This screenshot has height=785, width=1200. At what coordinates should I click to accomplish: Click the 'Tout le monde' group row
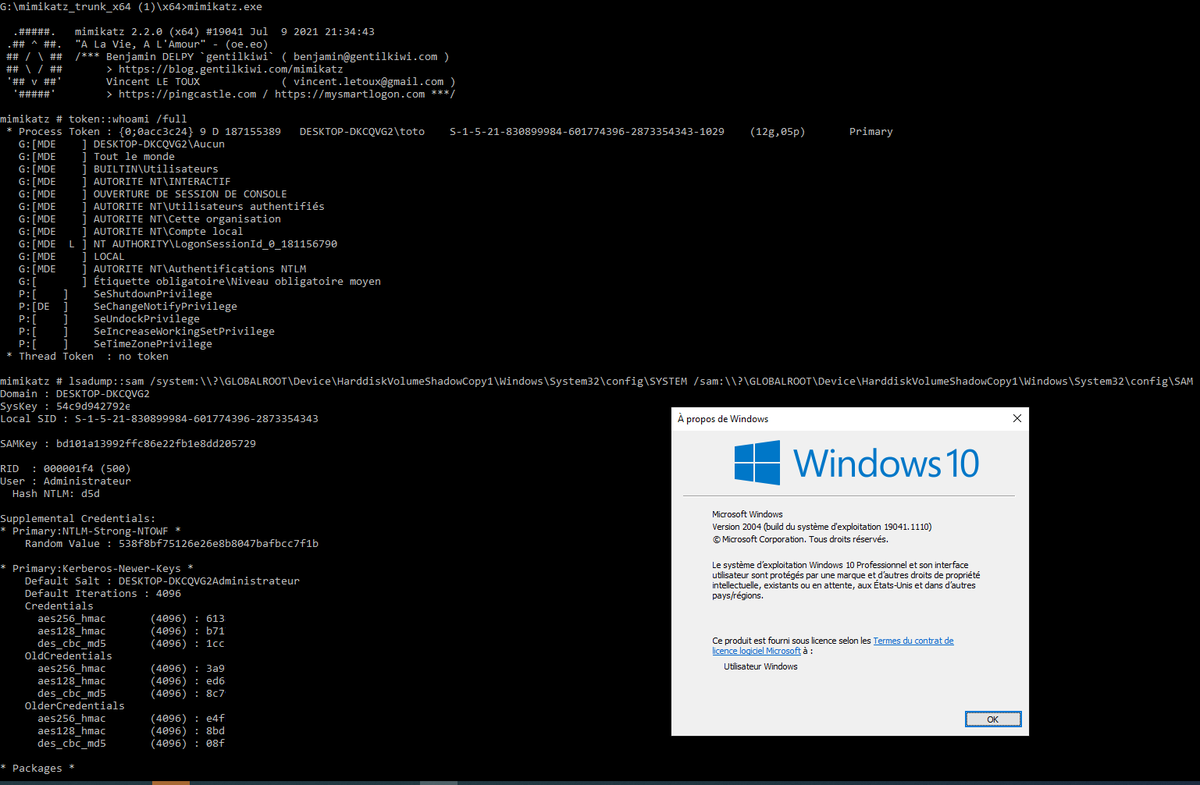tap(97, 157)
